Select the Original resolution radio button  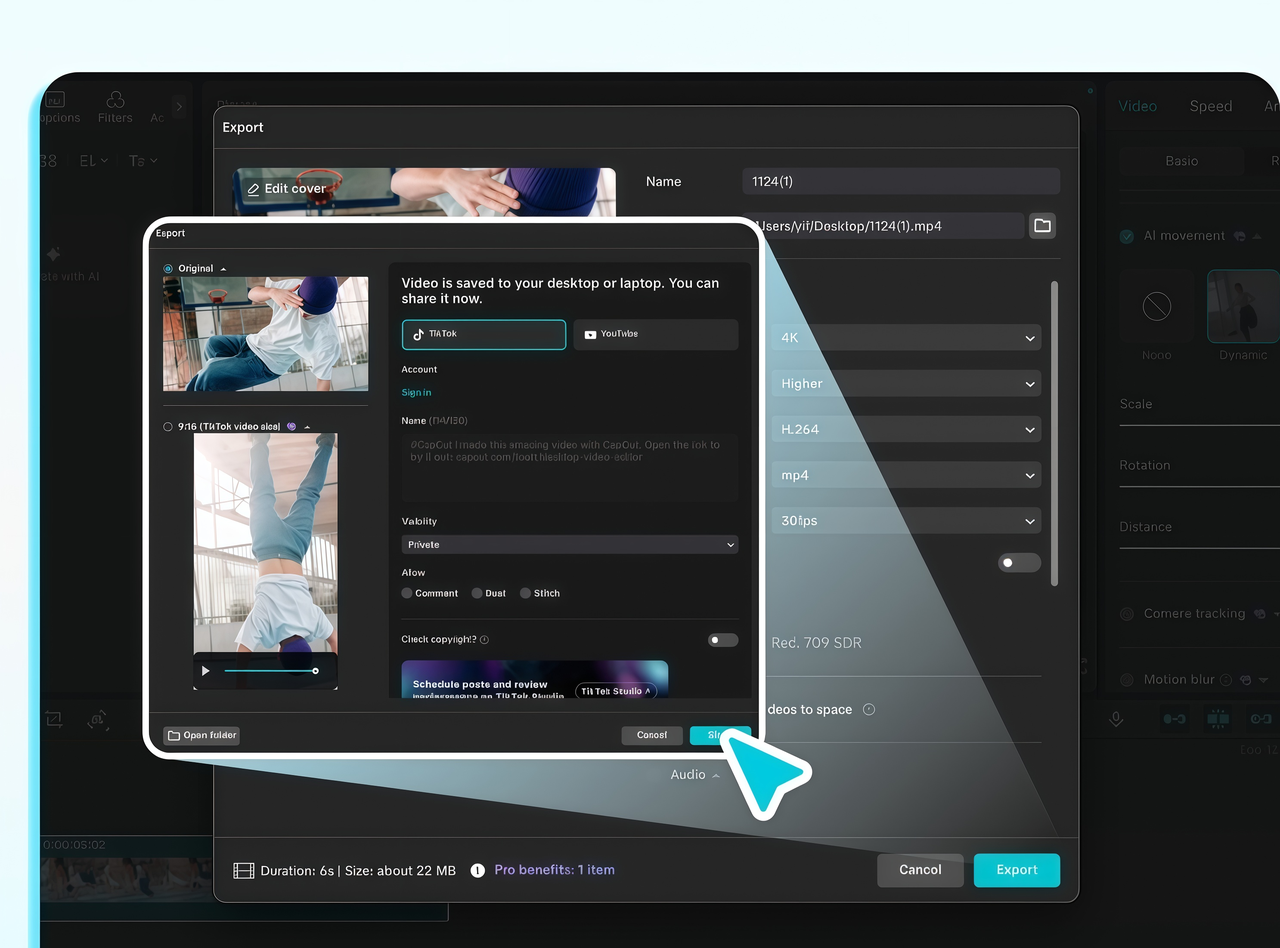[168, 268]
